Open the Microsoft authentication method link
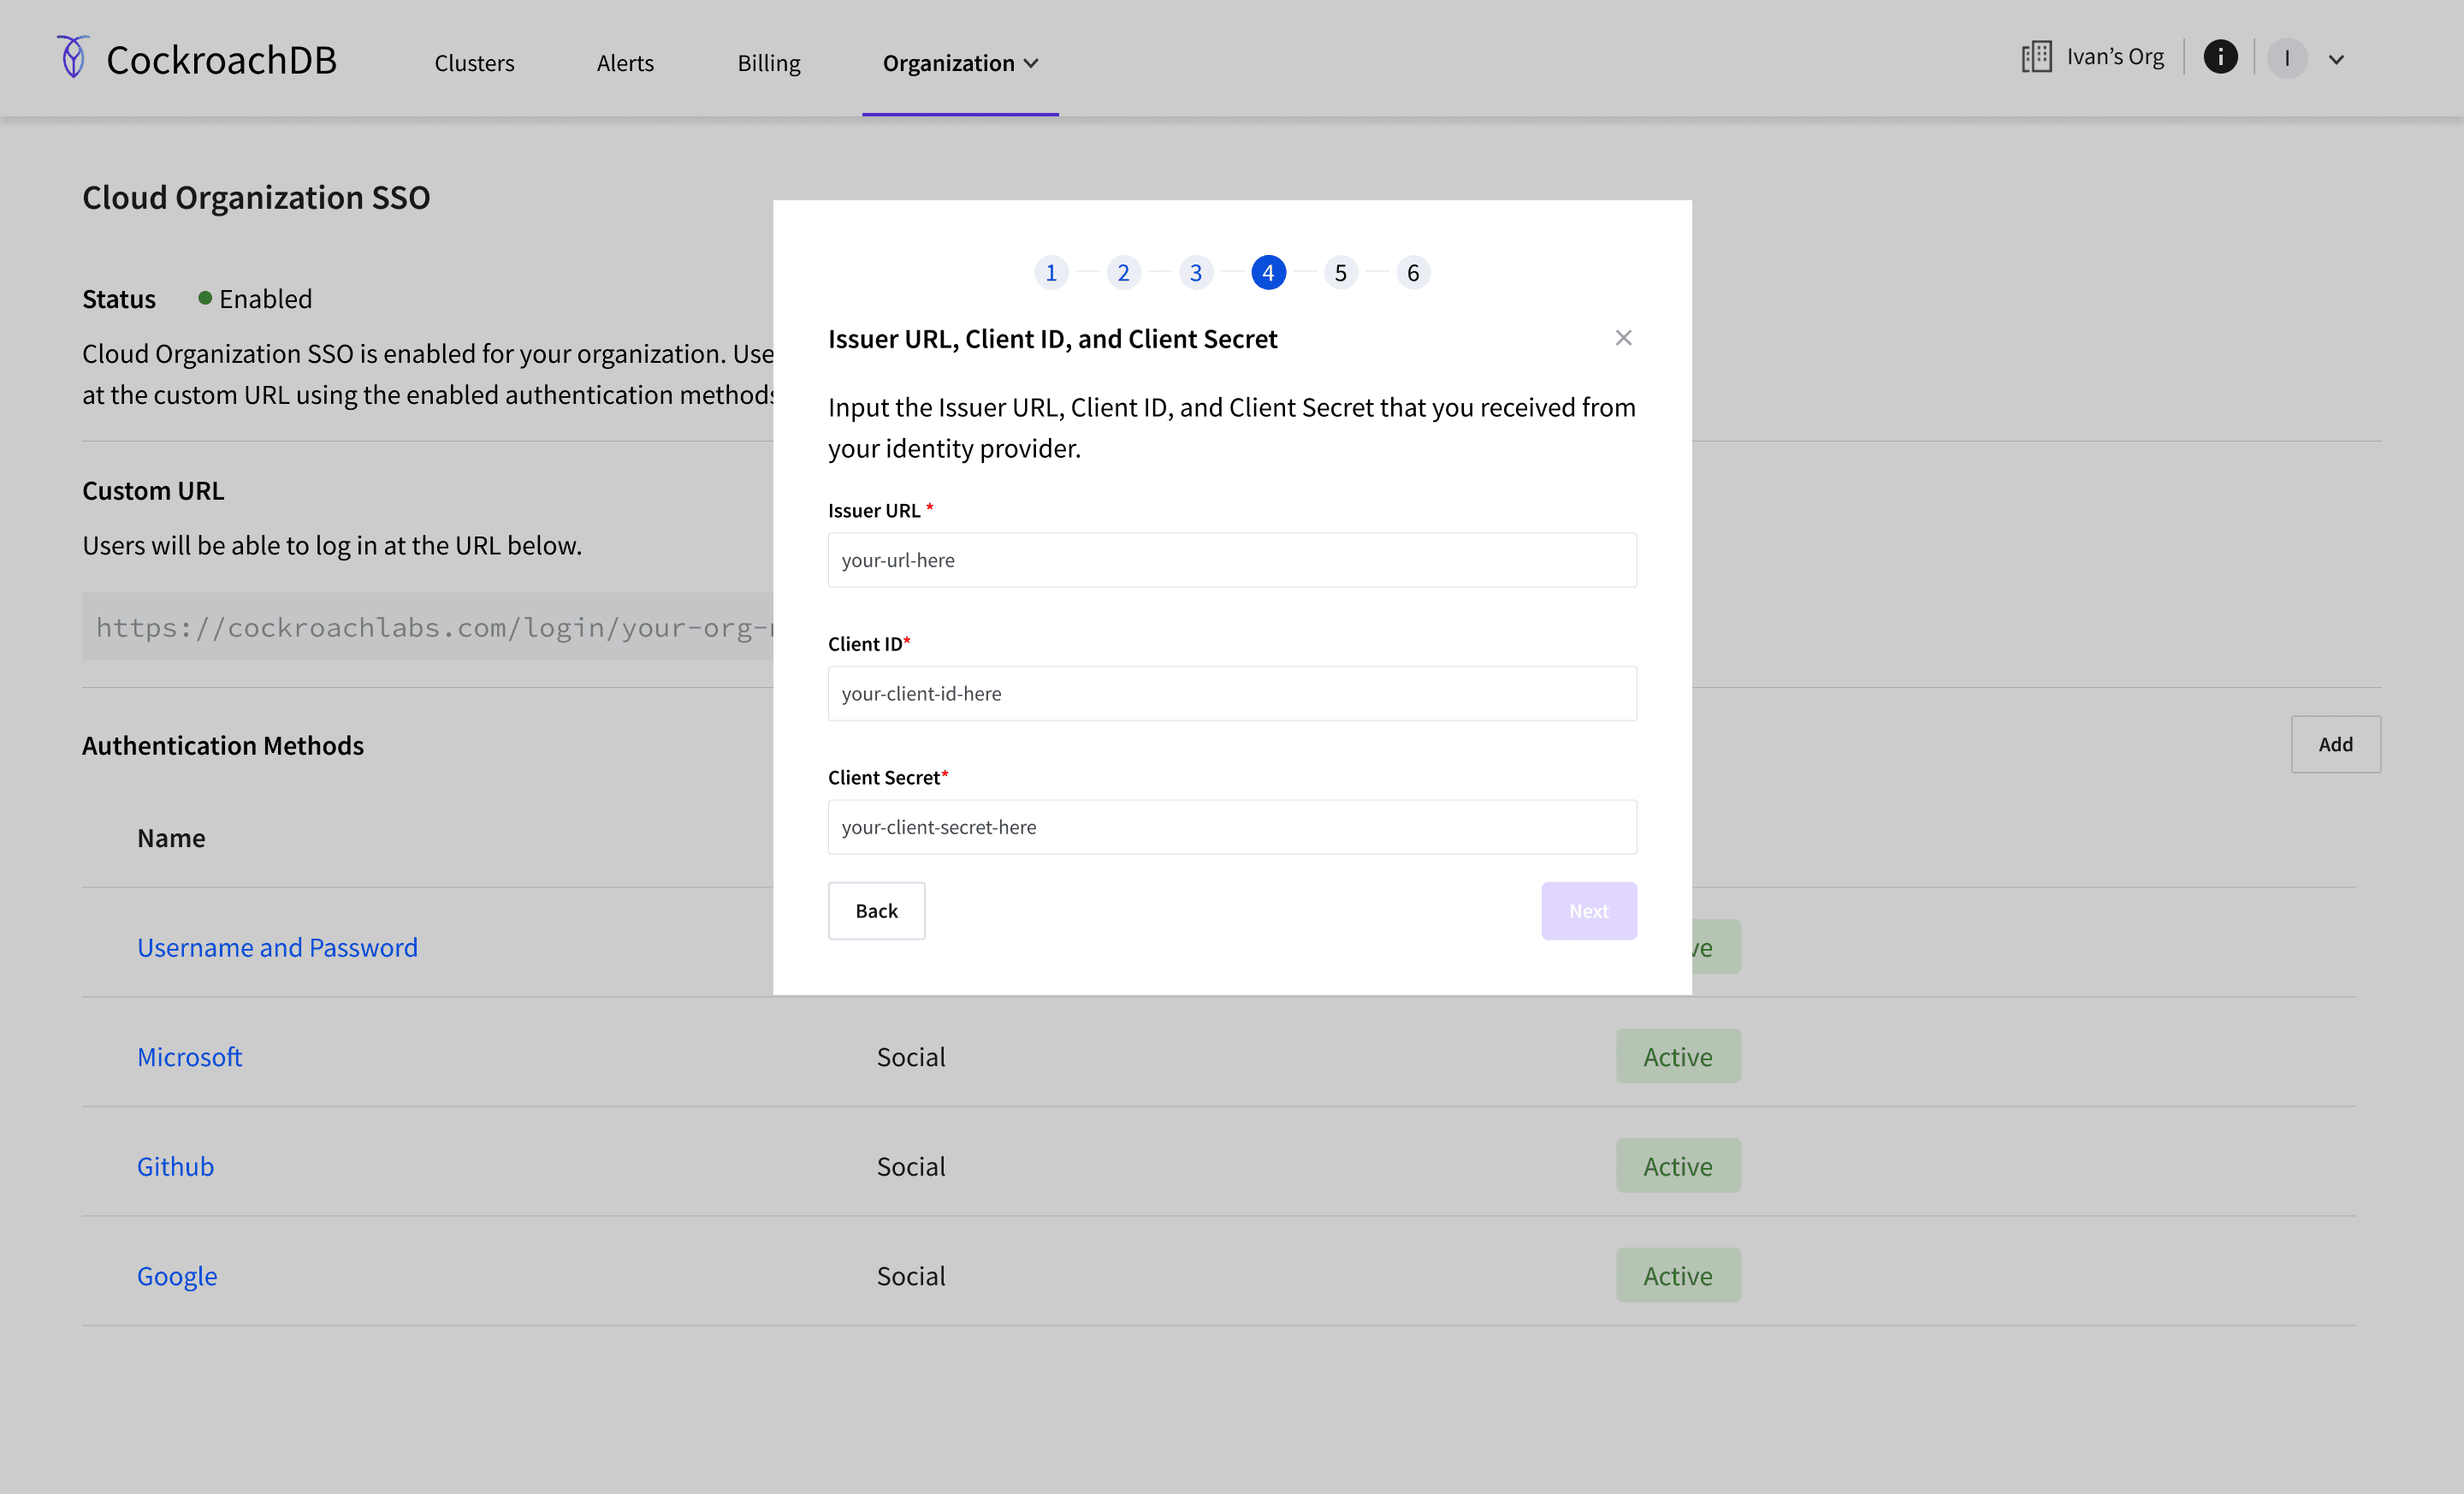Screen dimensions: 2464x1494 coord(189,1057)
